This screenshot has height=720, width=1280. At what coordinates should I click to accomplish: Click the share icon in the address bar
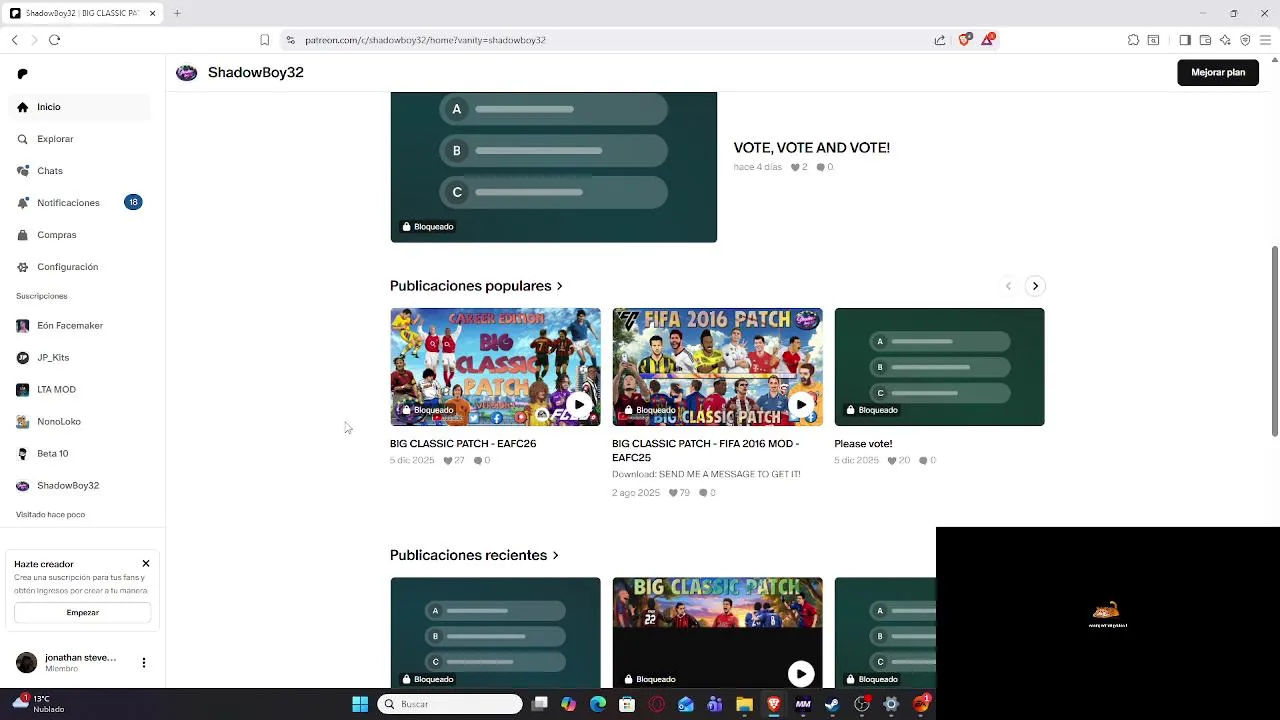(x=940, y=40)
